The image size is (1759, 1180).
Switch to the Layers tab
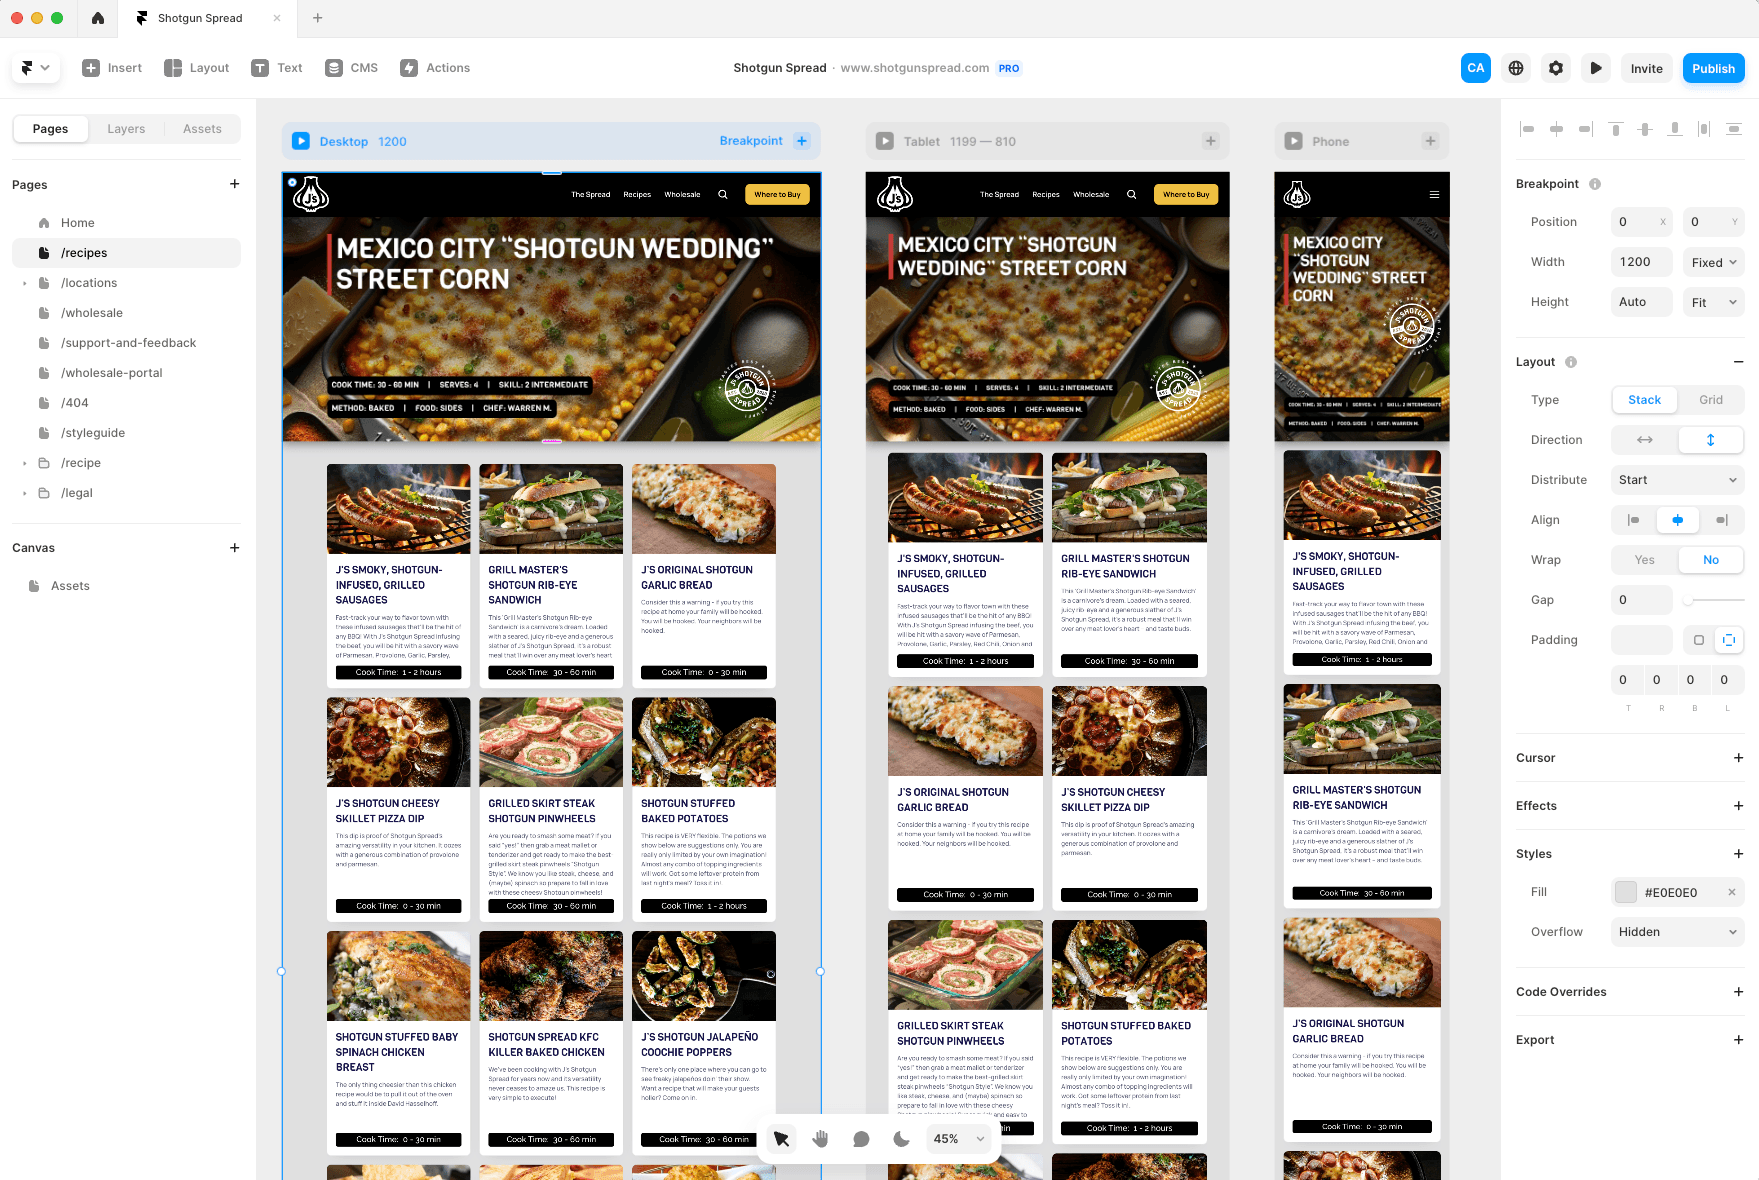pyautogui.click(x=126, y=129)
